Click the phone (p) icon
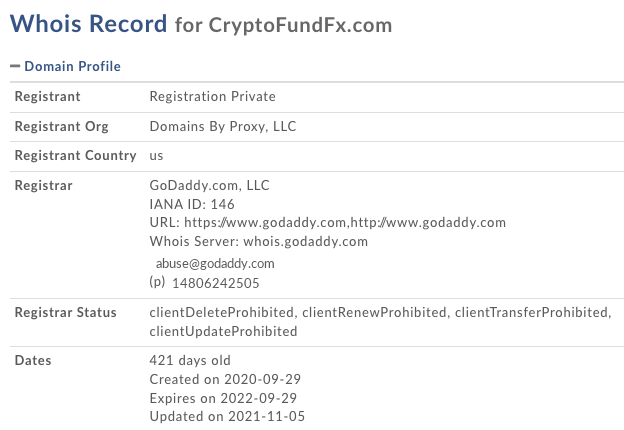The width and height of the screenshot is (624, 430). [x=156, y=283]
